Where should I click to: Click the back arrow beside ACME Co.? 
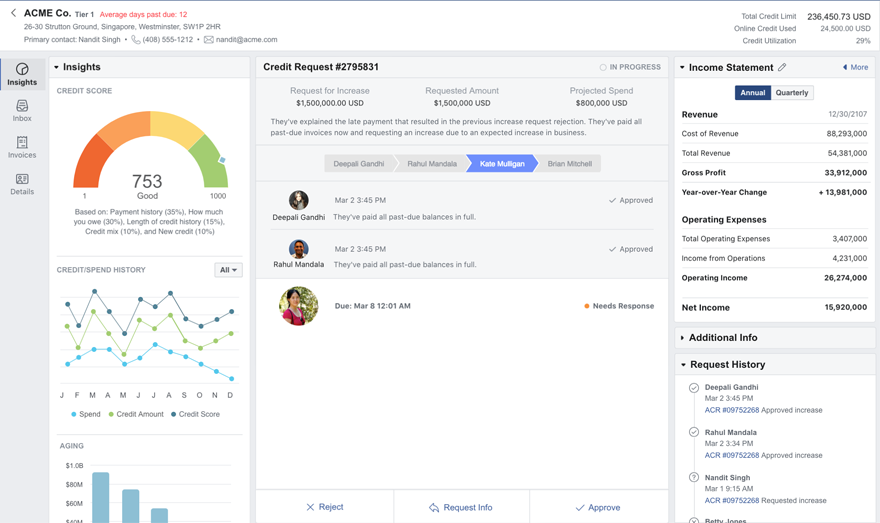tap(13, 13)
